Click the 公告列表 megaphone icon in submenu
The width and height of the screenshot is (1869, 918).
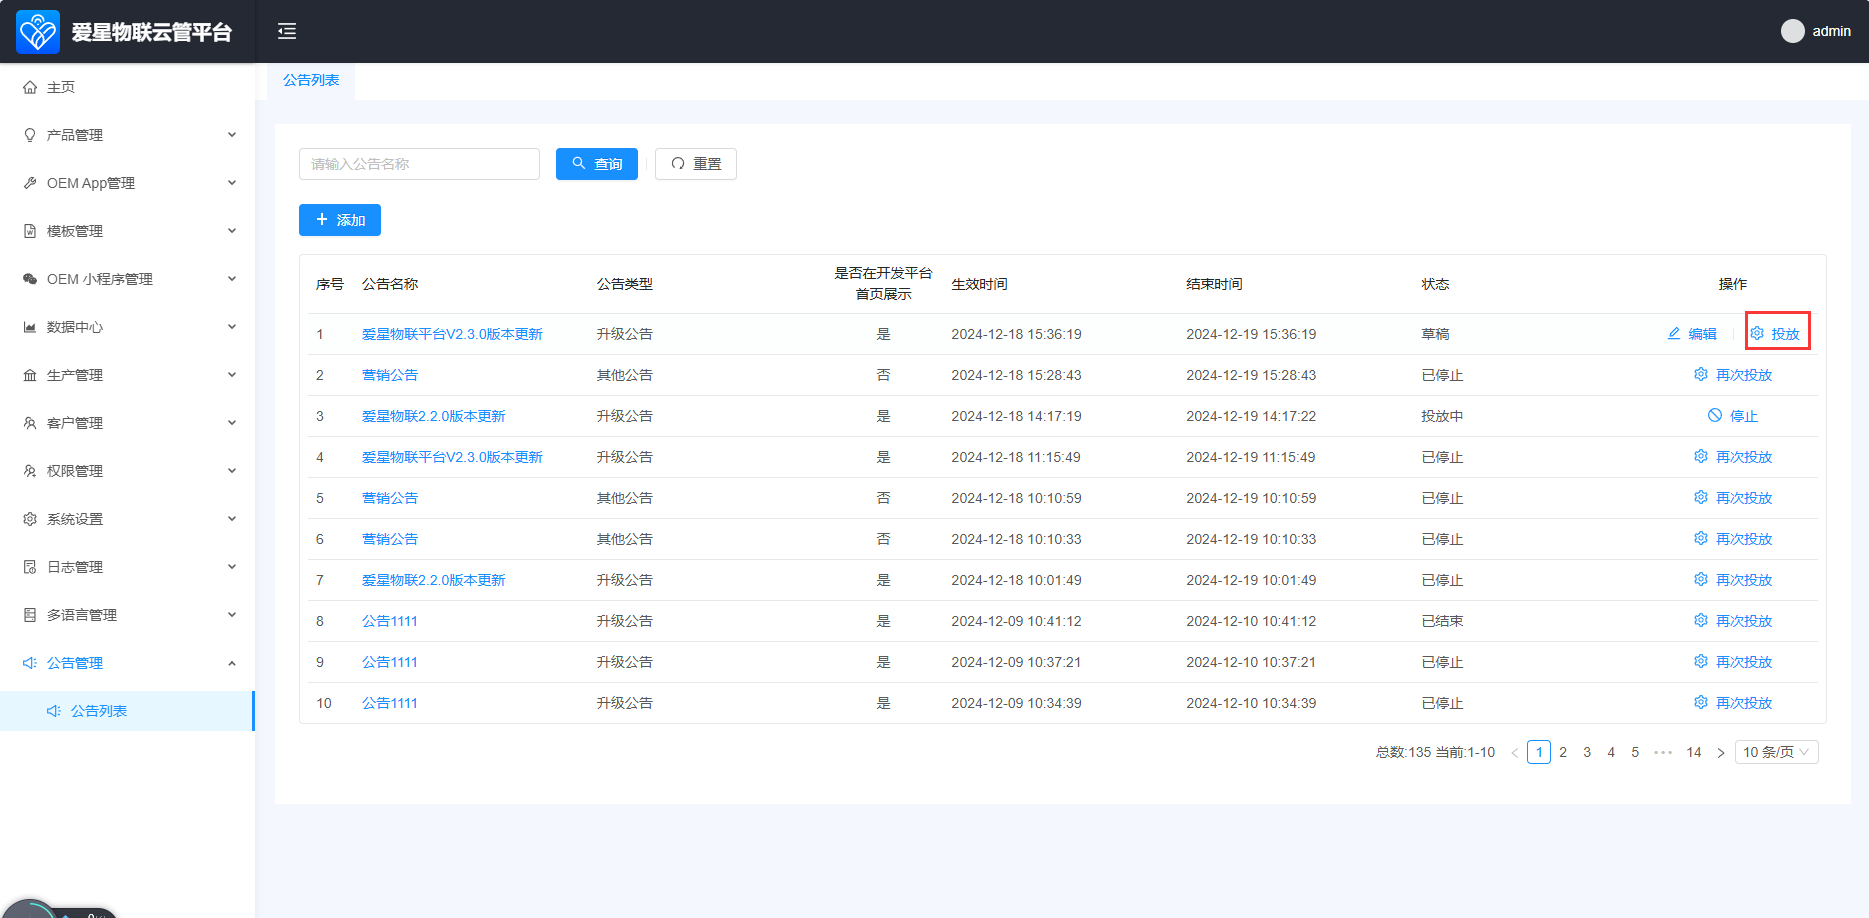point(54,711)
